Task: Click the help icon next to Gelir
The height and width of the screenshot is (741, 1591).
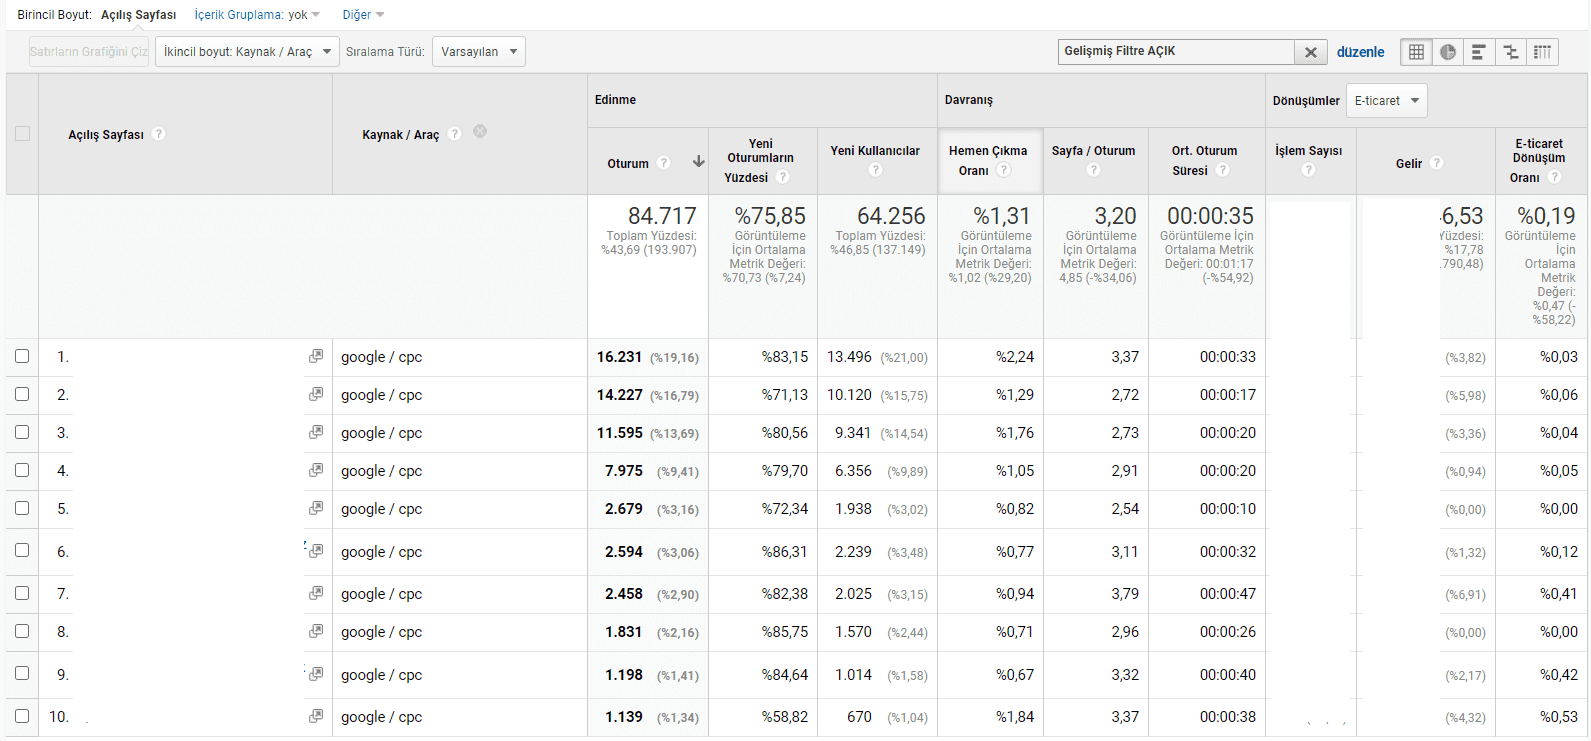Action: click(x=1437, y=163)
